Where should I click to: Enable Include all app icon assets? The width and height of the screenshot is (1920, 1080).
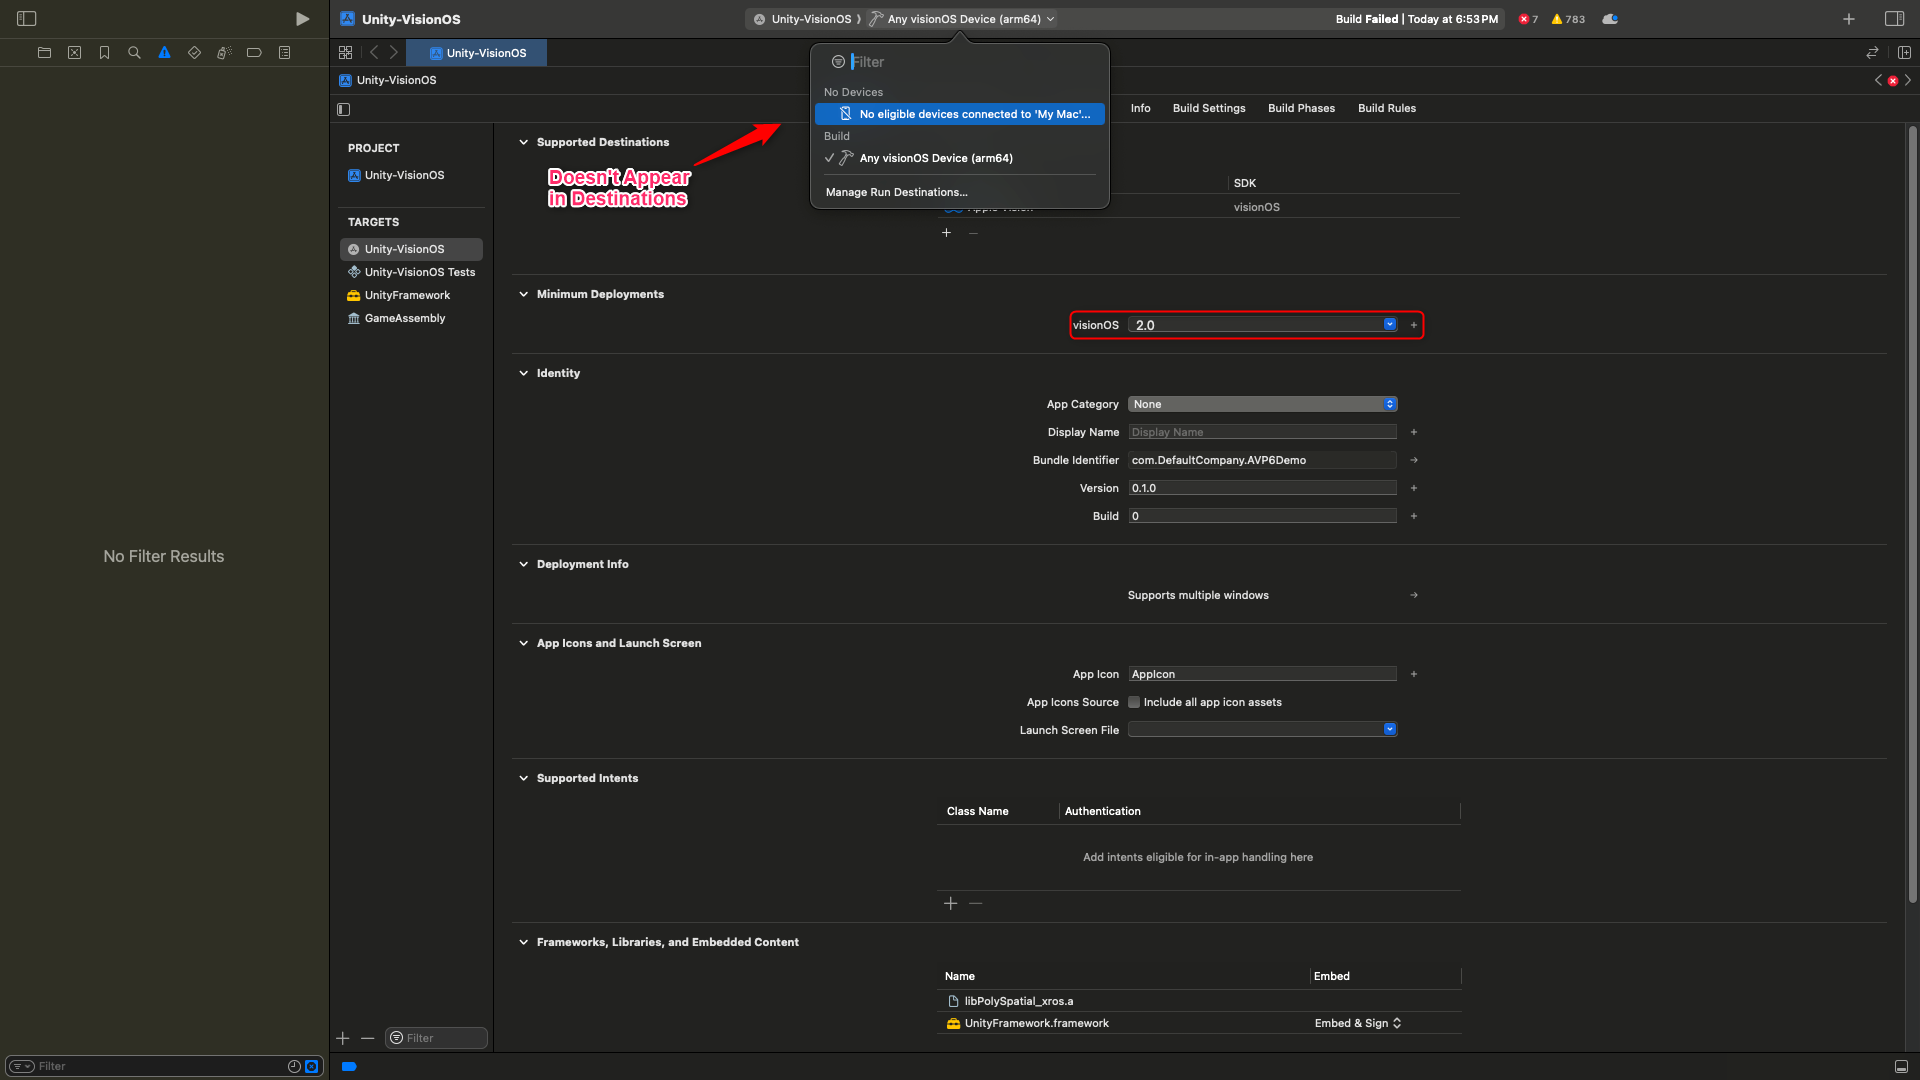coord(1134,702)
